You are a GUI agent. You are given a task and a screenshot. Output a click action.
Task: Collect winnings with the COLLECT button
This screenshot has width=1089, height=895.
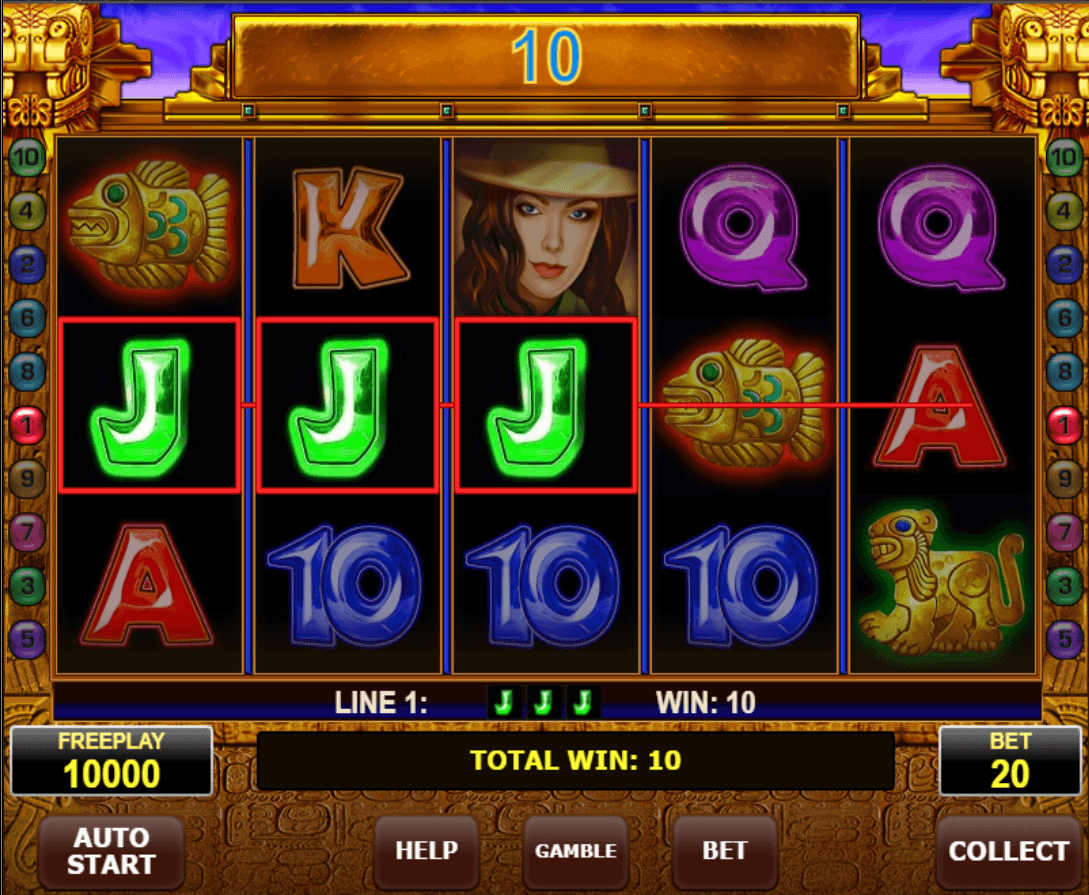pyautogui.click(x=1008, y=851)
